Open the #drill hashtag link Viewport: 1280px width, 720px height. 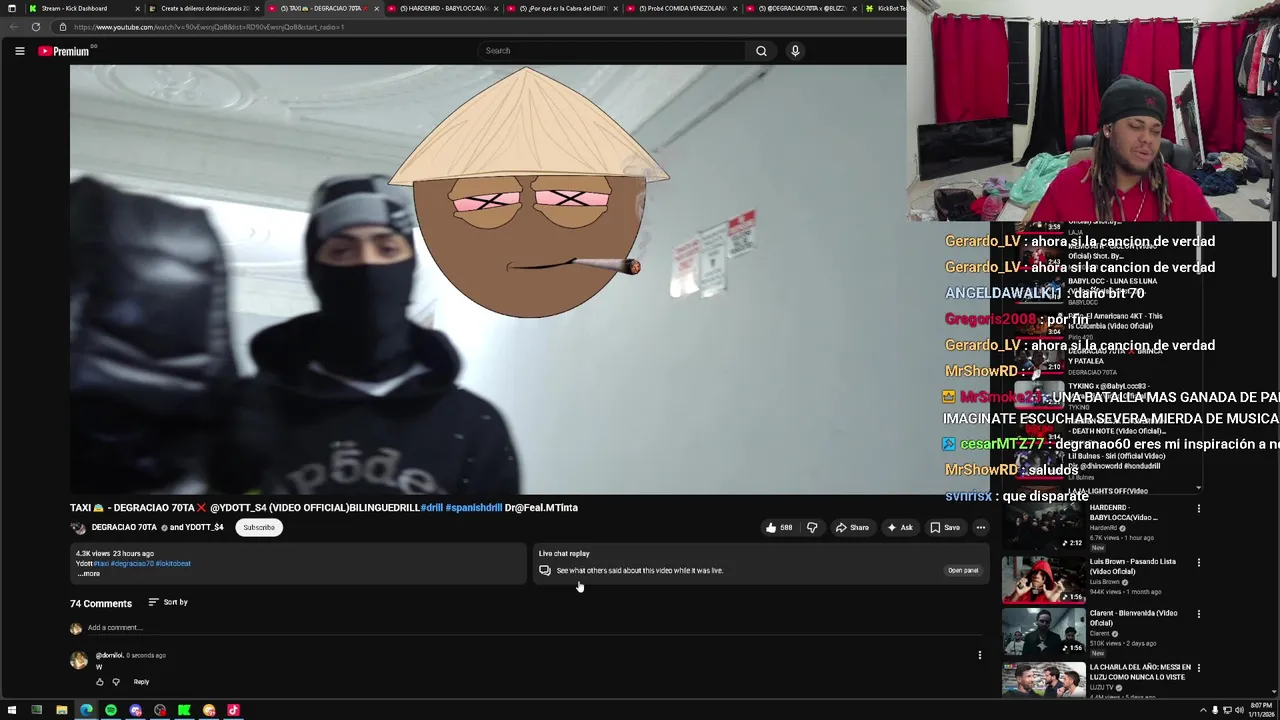pos(432,508)
